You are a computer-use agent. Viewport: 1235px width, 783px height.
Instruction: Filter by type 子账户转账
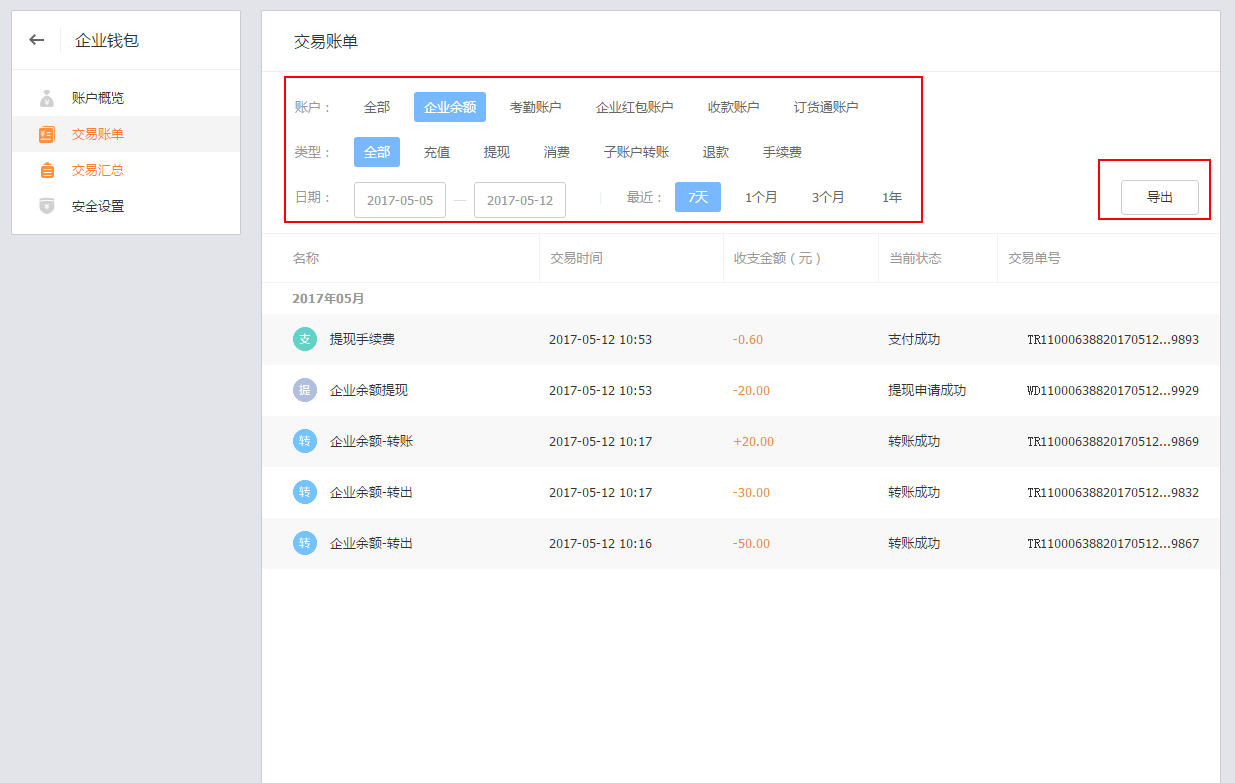(x=636, y=152)
